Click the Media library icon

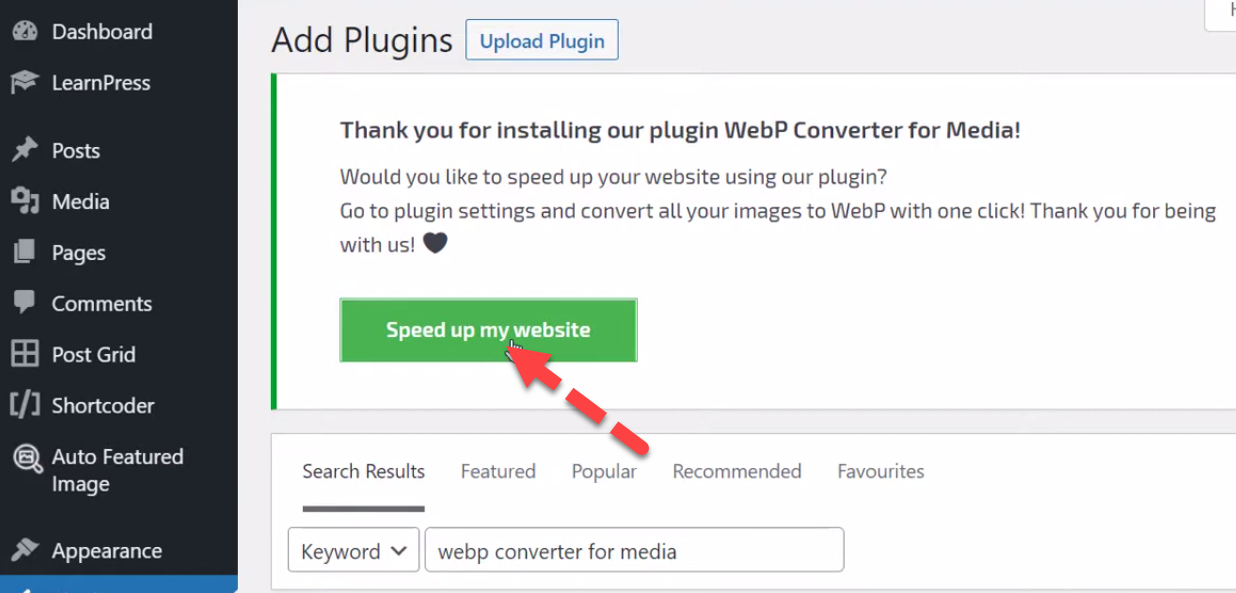pos(24,201)
